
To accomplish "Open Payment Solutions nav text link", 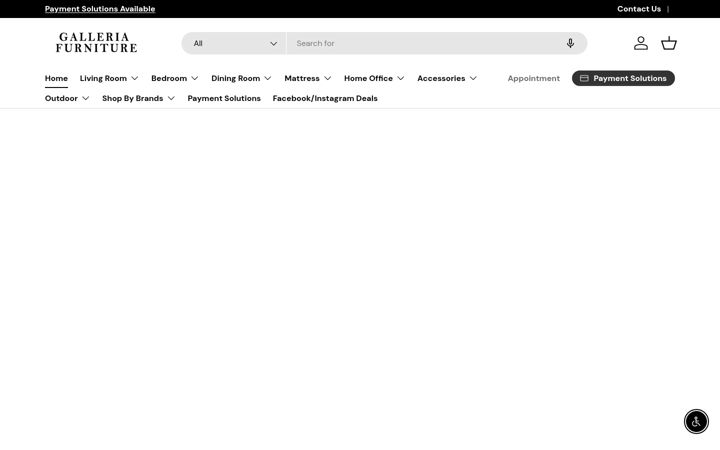I will 224,98.
